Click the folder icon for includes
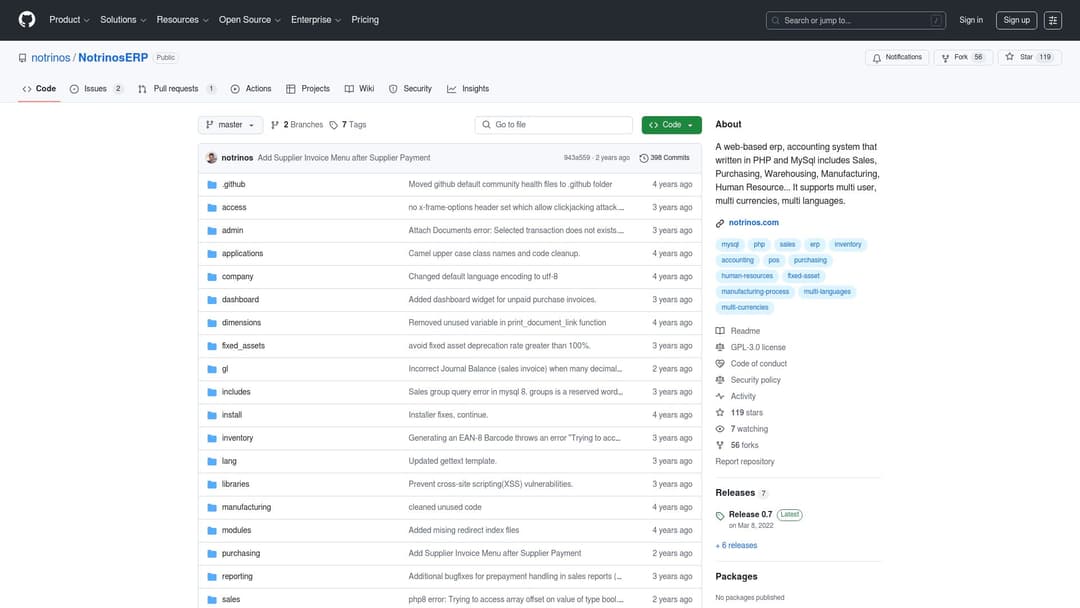Screen dimensions: 1080x608 [212, 392]
